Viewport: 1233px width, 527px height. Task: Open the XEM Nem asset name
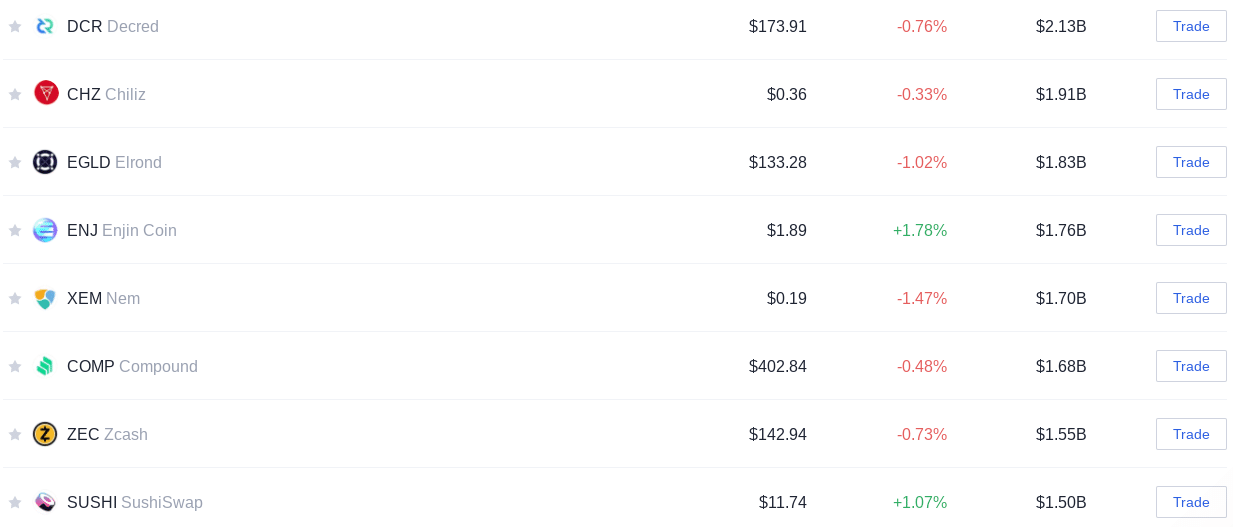click(103, 298)
